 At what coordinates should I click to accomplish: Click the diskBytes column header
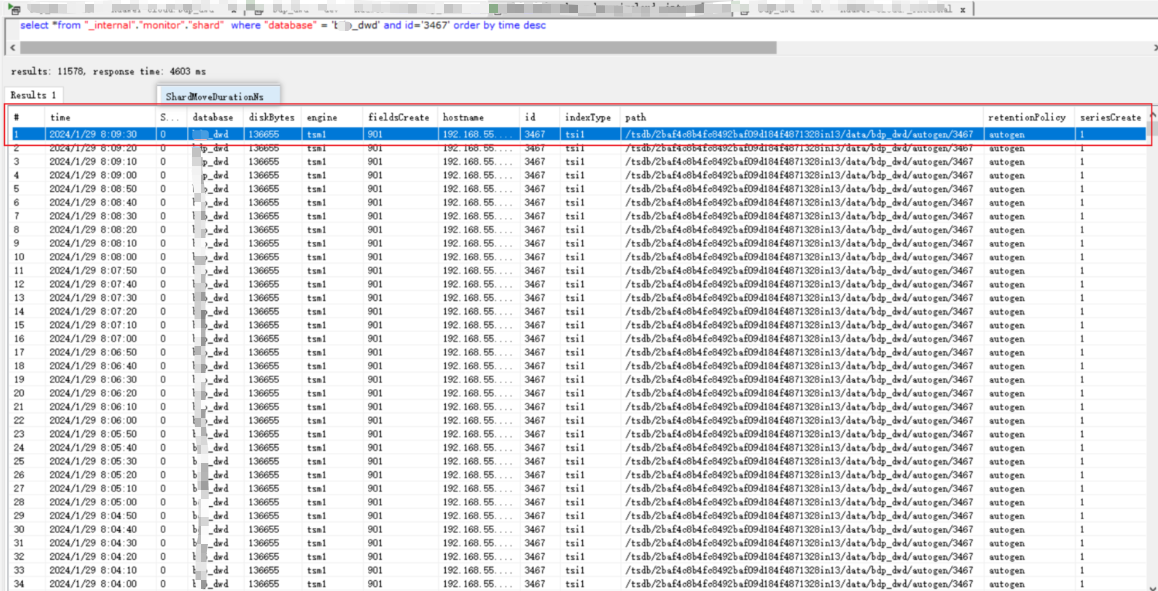273,117
